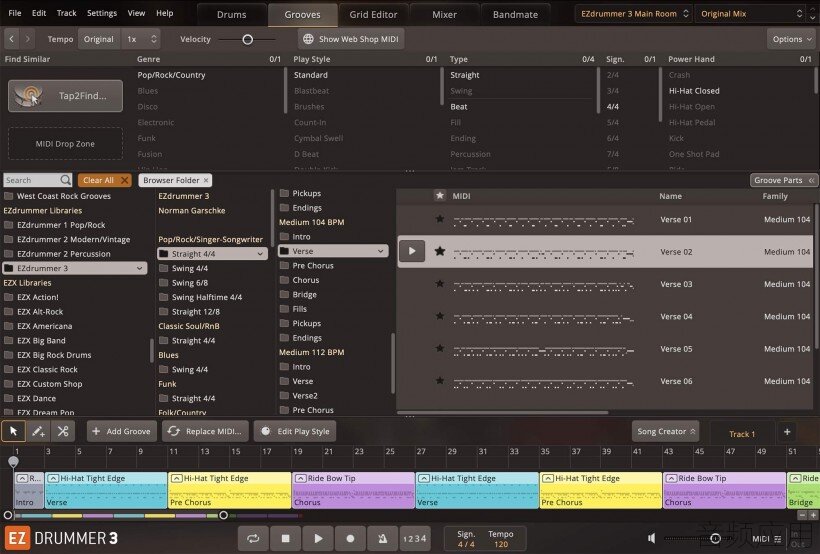Favorite the Verse 01 groove star

point(440,219)
